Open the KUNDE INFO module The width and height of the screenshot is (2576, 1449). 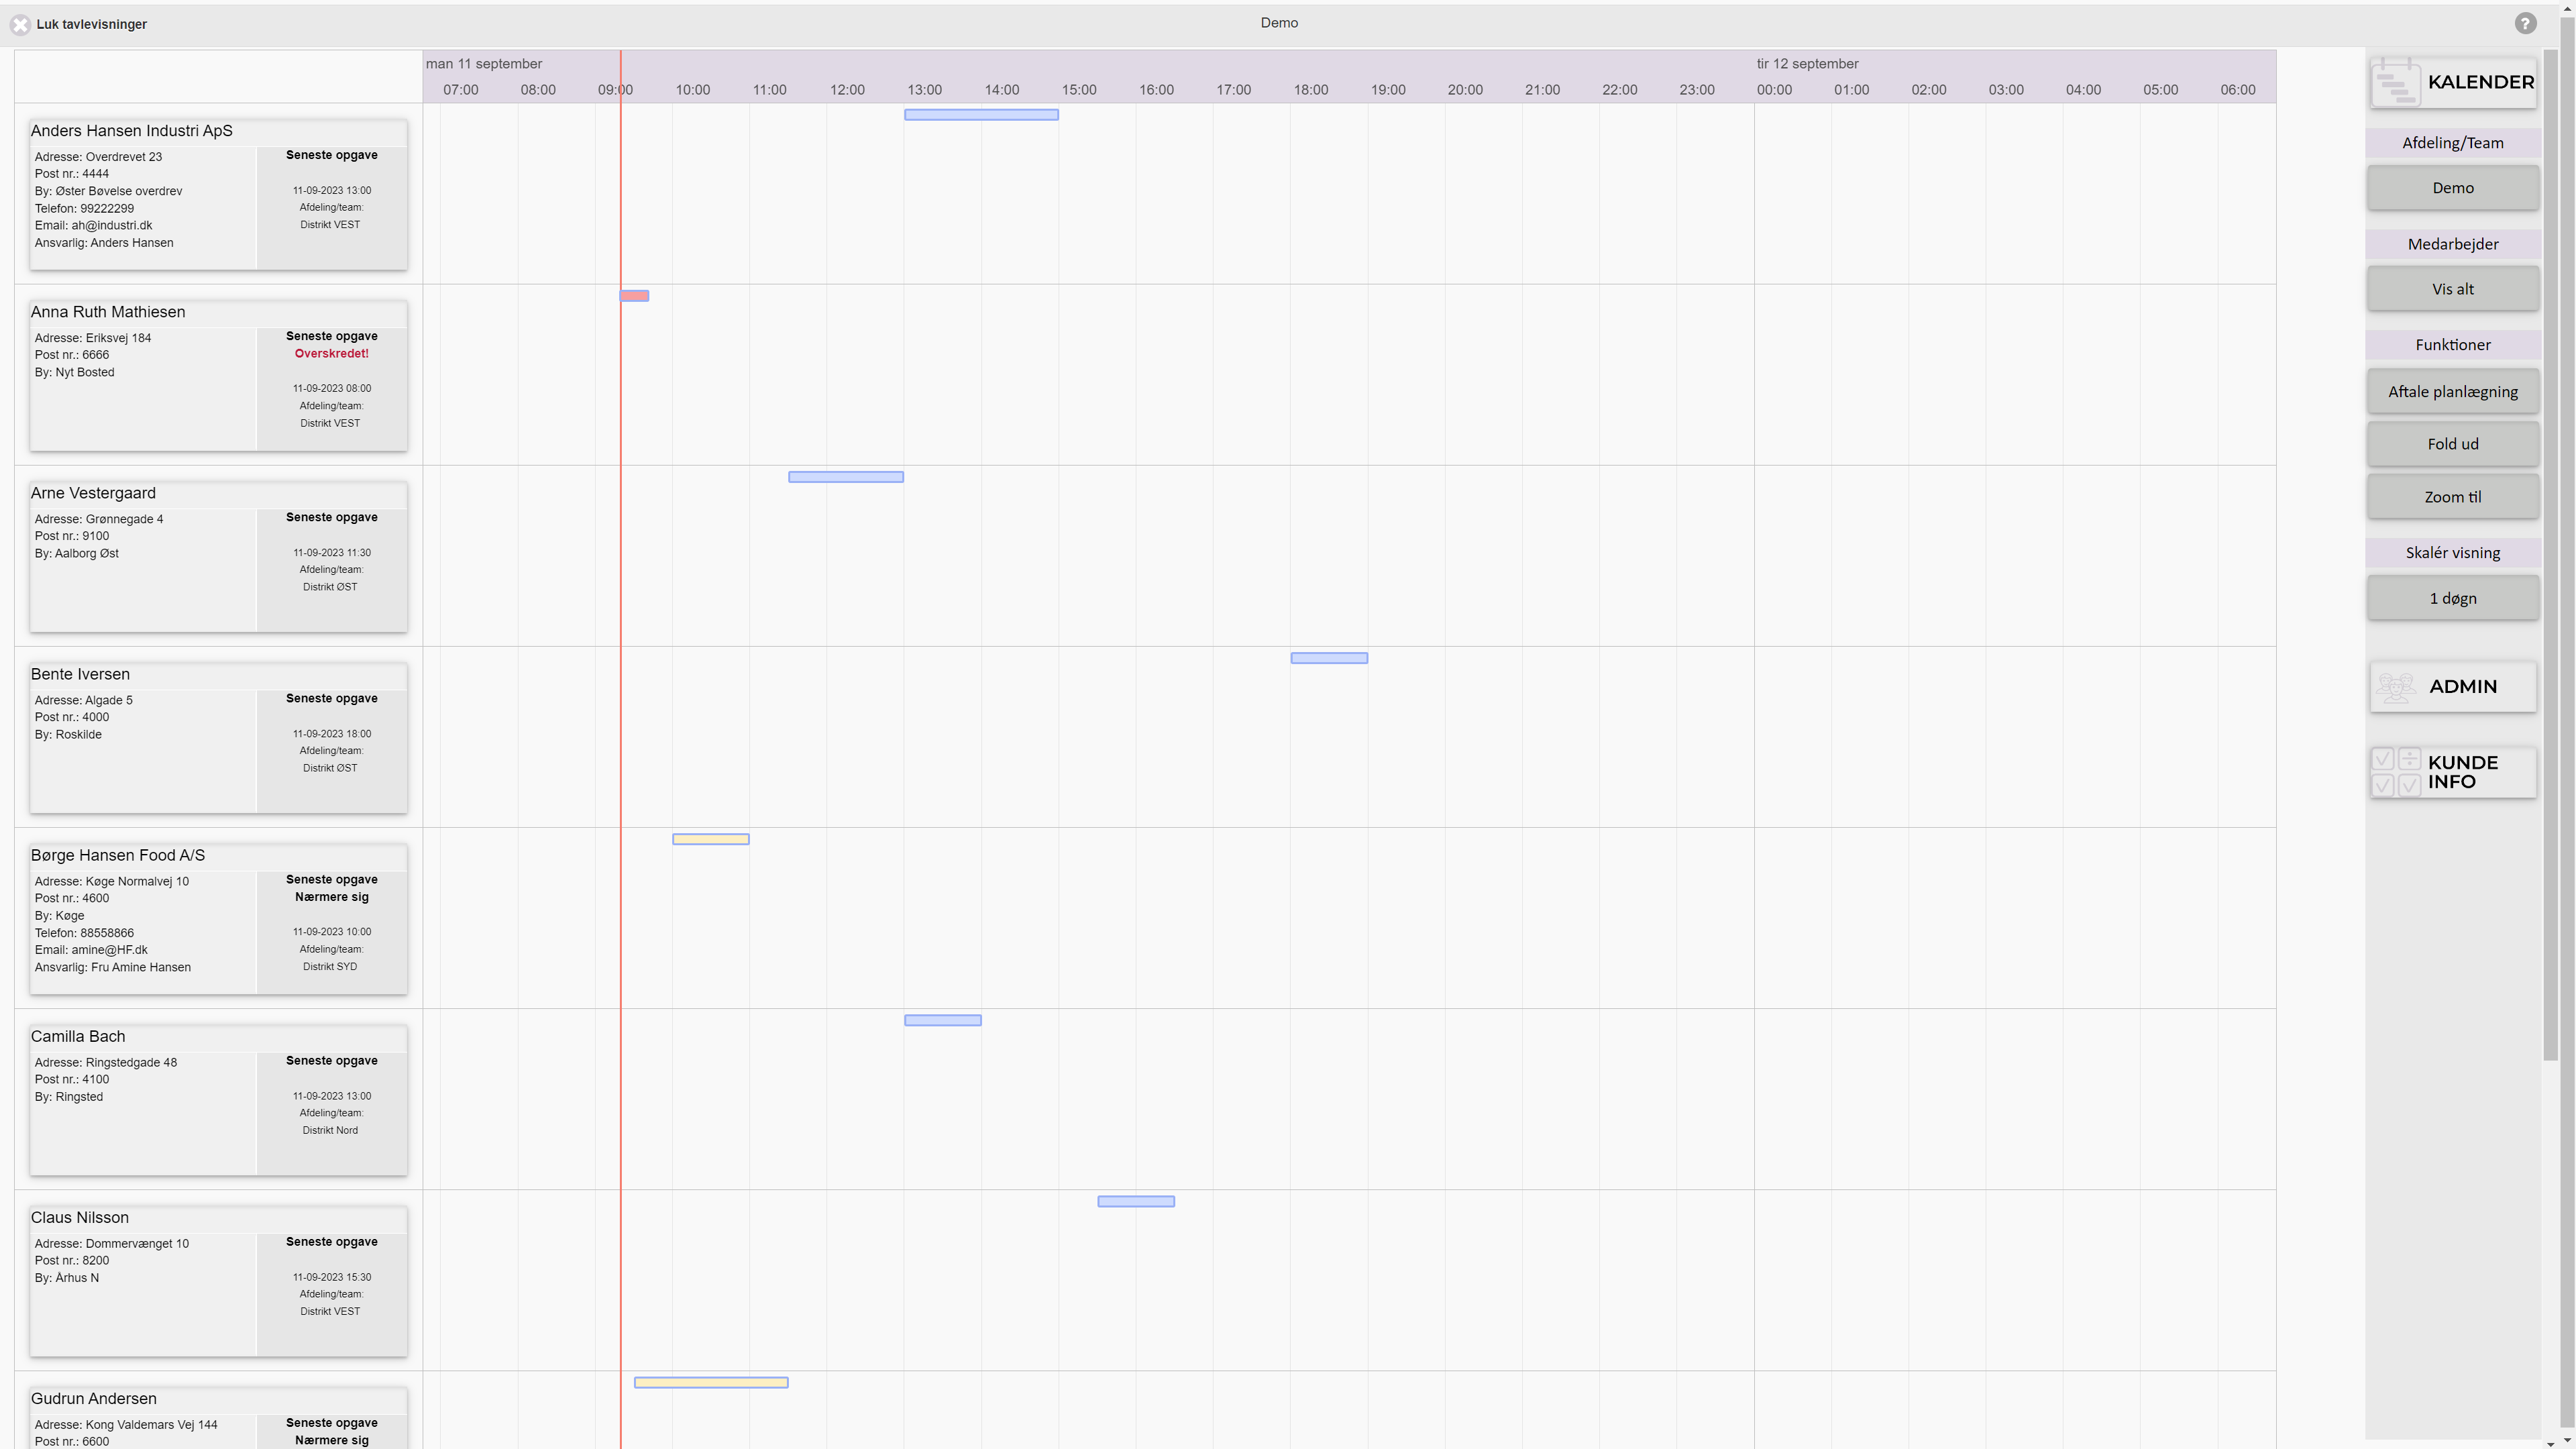click(2453, 772)
